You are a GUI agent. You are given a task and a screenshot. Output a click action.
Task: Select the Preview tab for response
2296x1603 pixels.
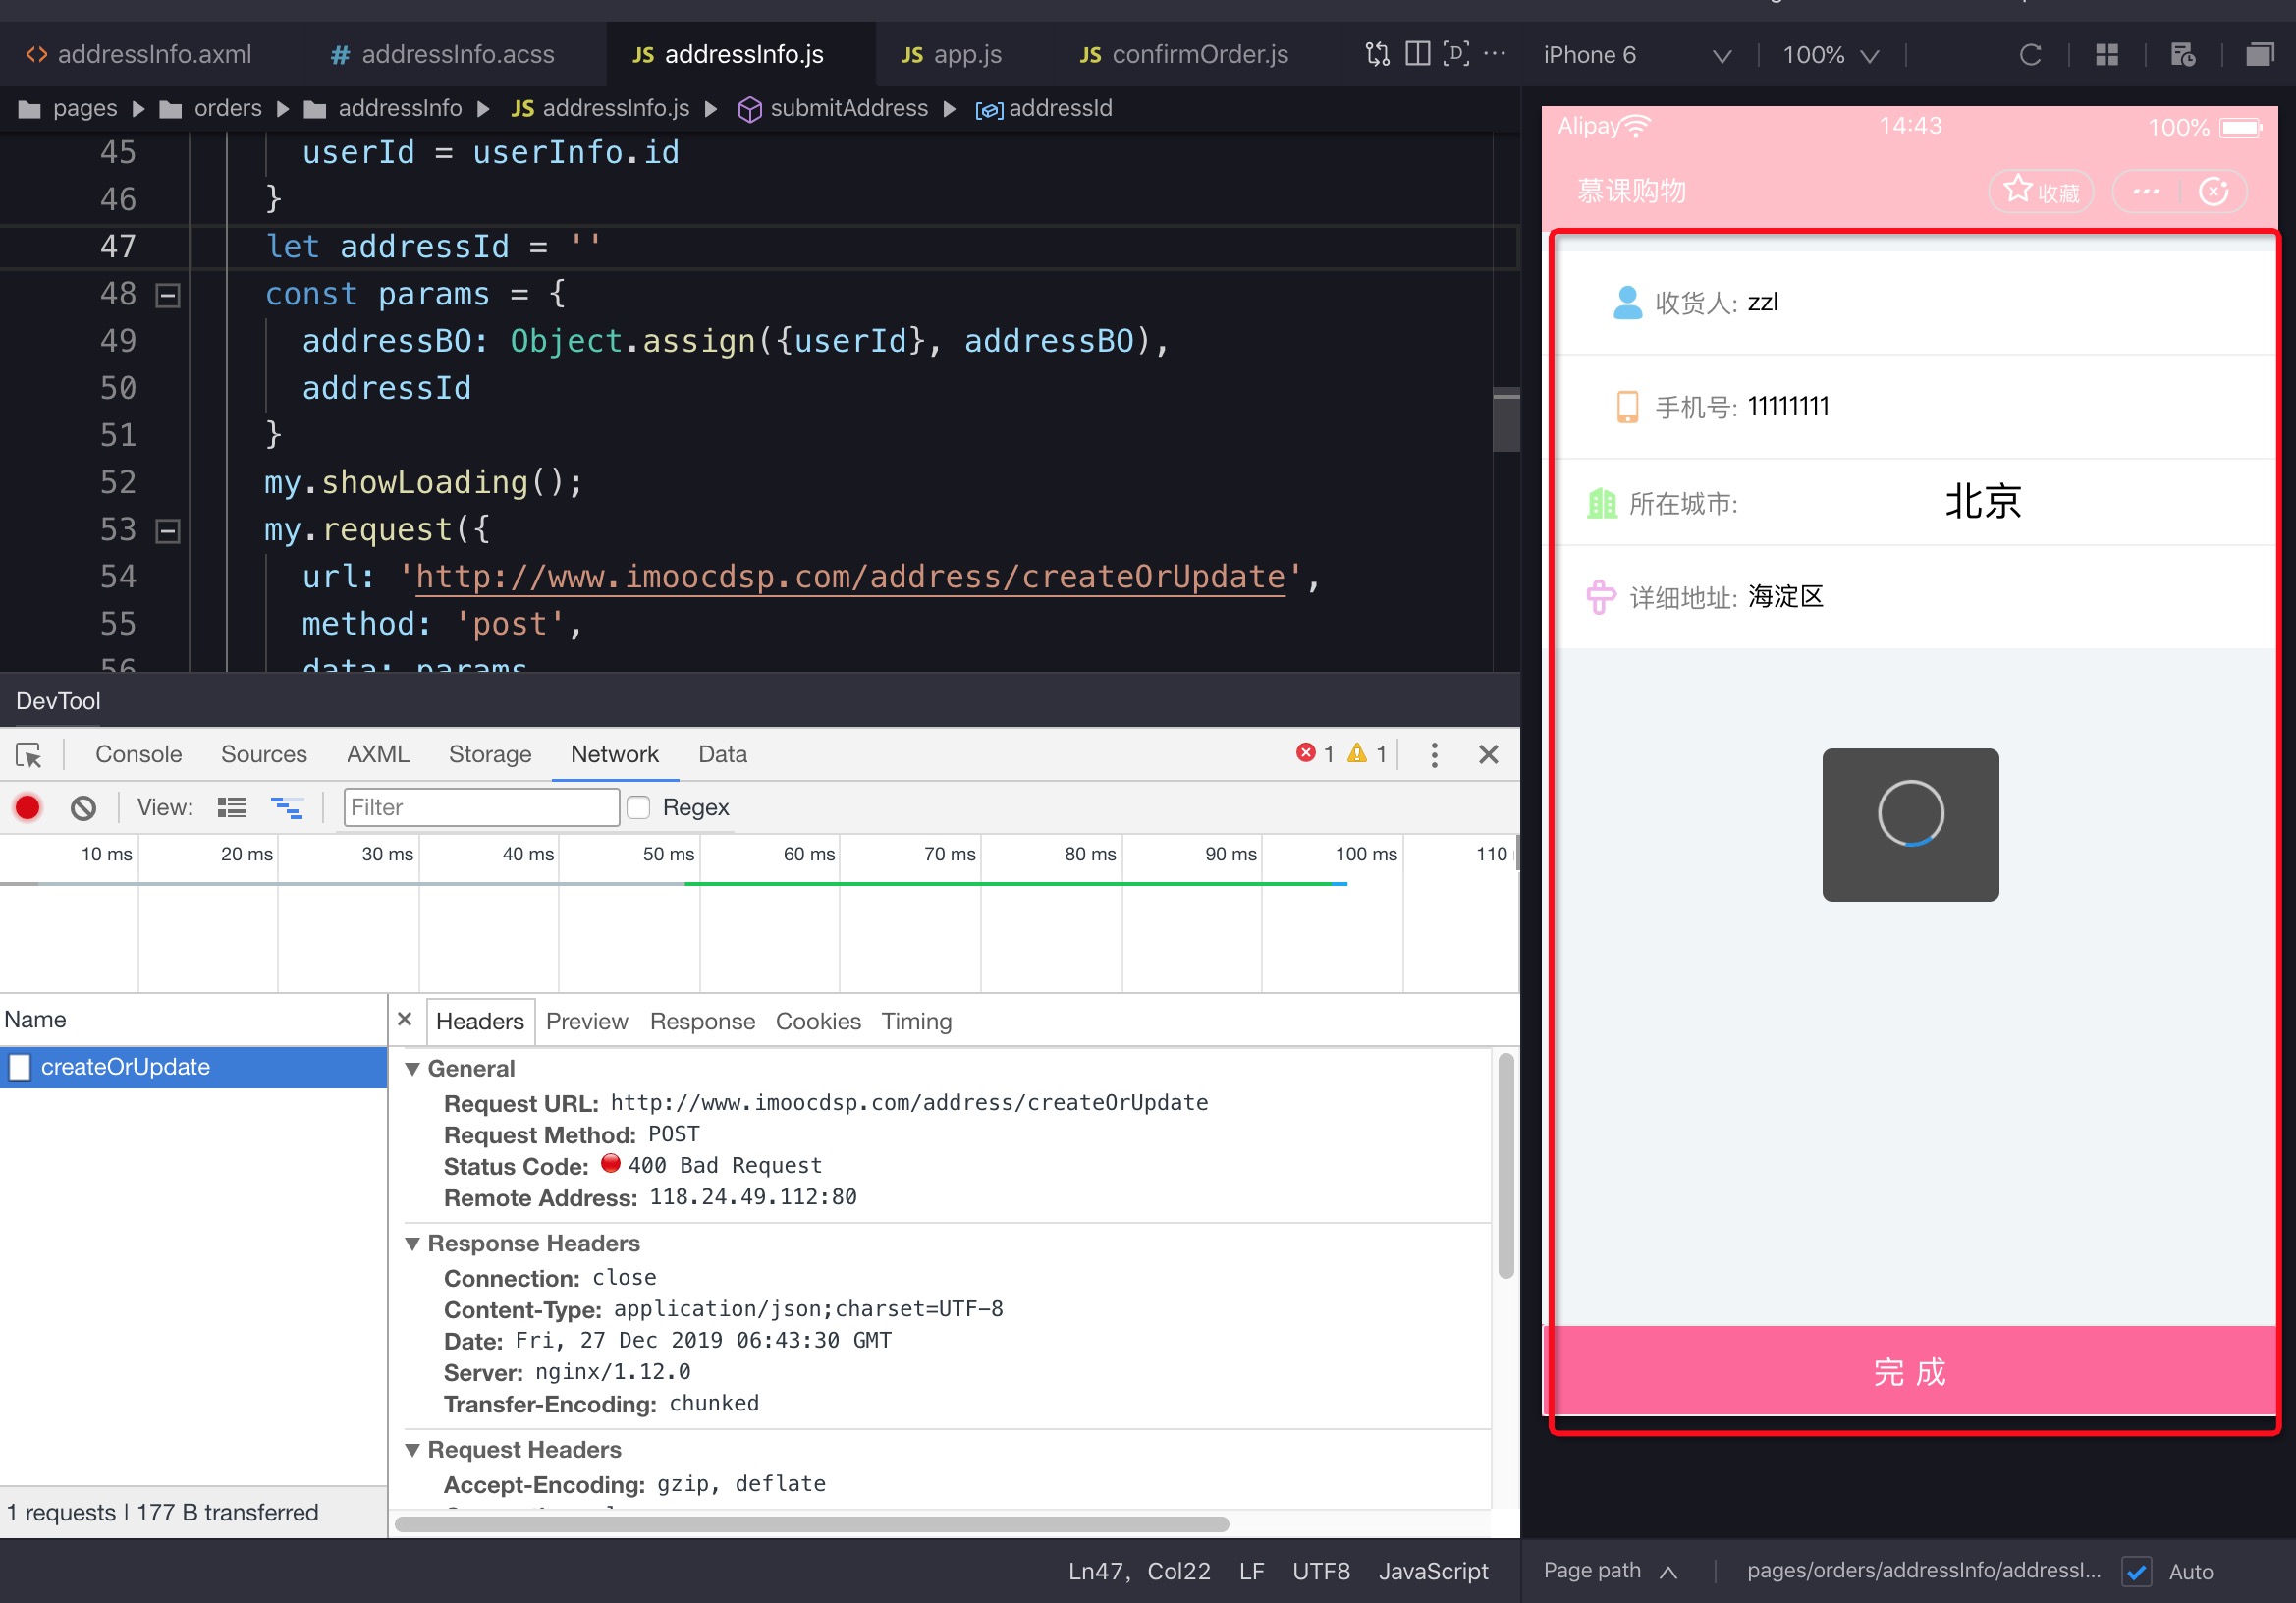(586, 1021)
